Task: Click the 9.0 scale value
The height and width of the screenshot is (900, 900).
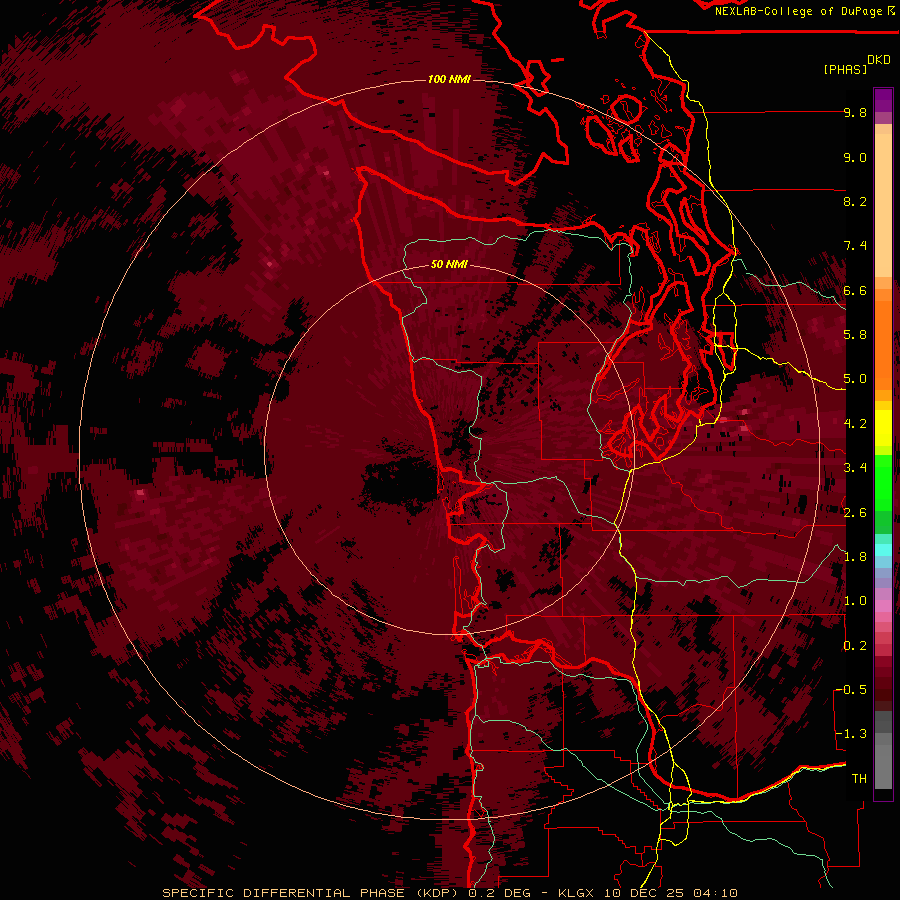Action: [855, 158]
